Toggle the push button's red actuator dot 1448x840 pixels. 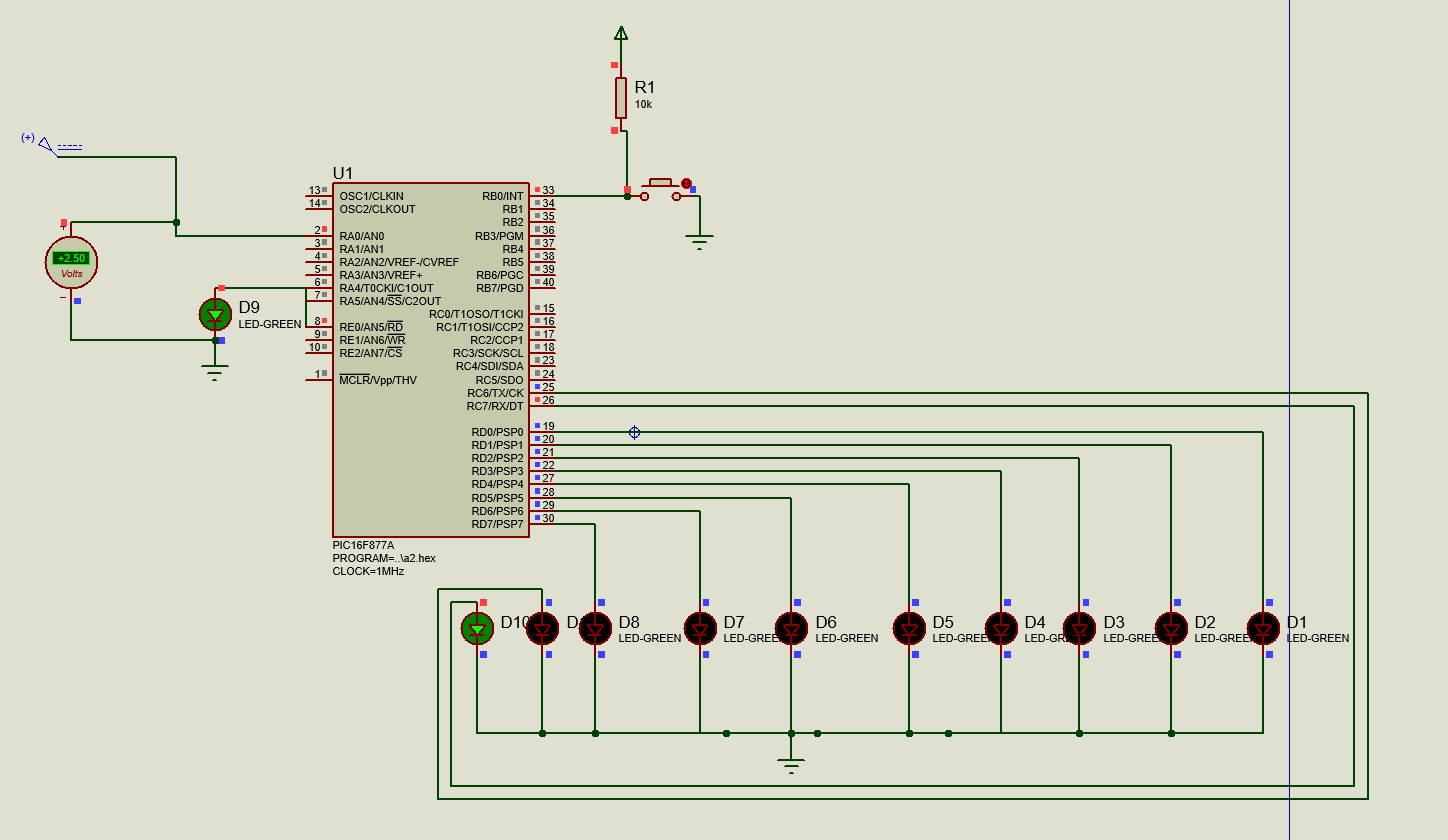point(686,183)
